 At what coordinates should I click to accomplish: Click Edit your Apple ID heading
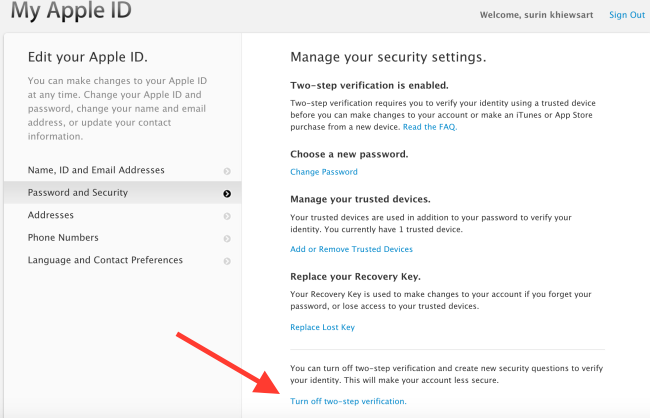click(88, 57)
